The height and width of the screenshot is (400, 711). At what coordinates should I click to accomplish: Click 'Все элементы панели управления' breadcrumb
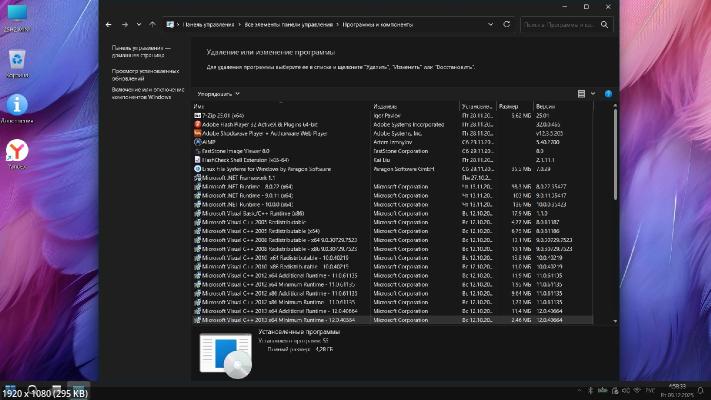(284, 23)
